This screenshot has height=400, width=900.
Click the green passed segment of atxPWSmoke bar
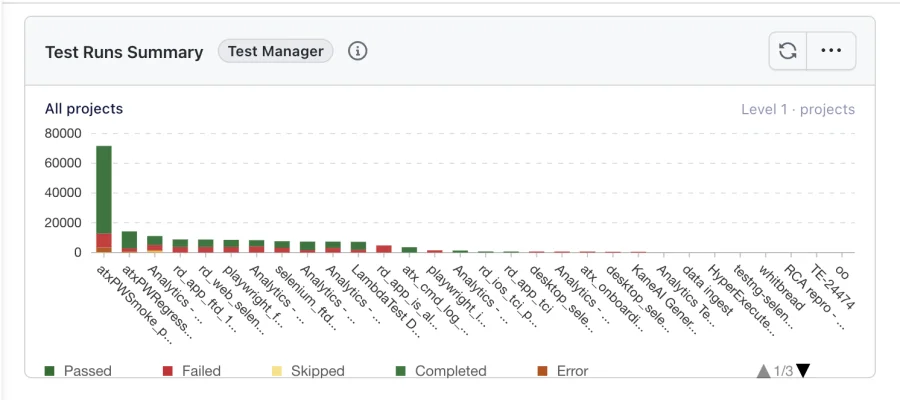104,189
